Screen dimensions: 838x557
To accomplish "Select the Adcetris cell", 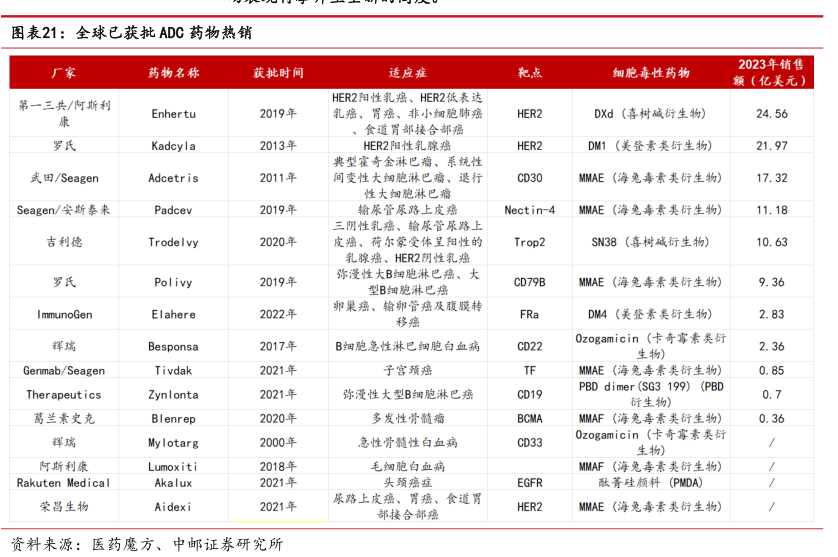I will (173, 178).
